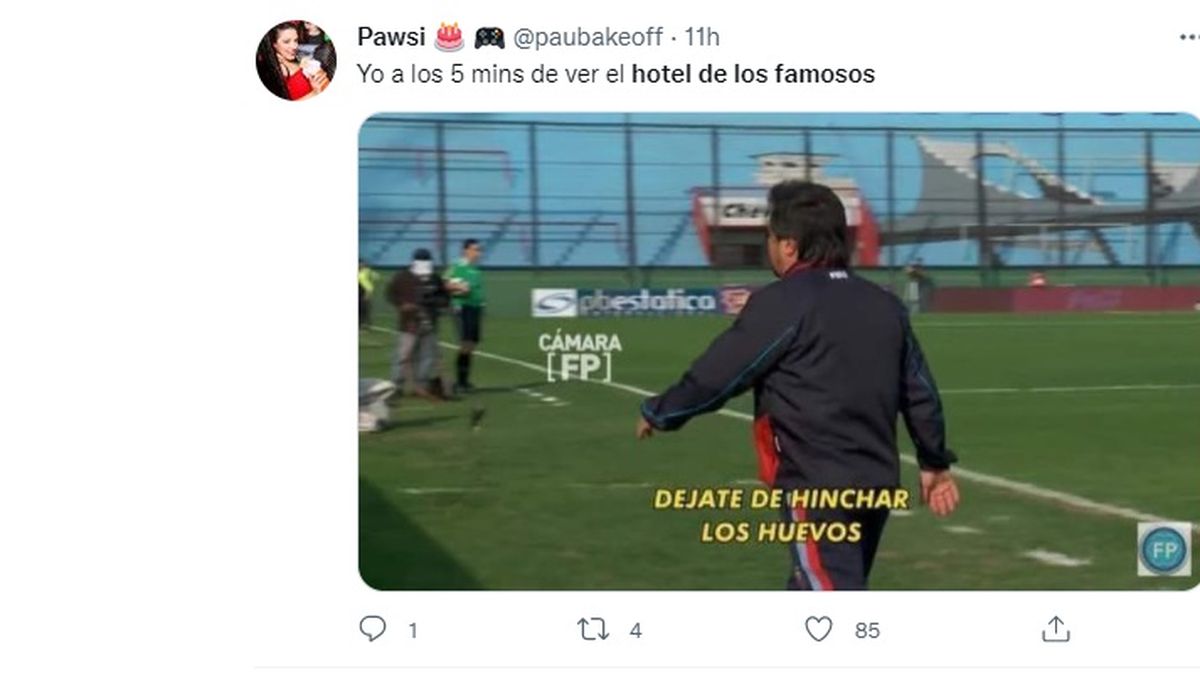Open the embedded football pitch image
The image size is (1200, 675).
[x=779, y=351]
